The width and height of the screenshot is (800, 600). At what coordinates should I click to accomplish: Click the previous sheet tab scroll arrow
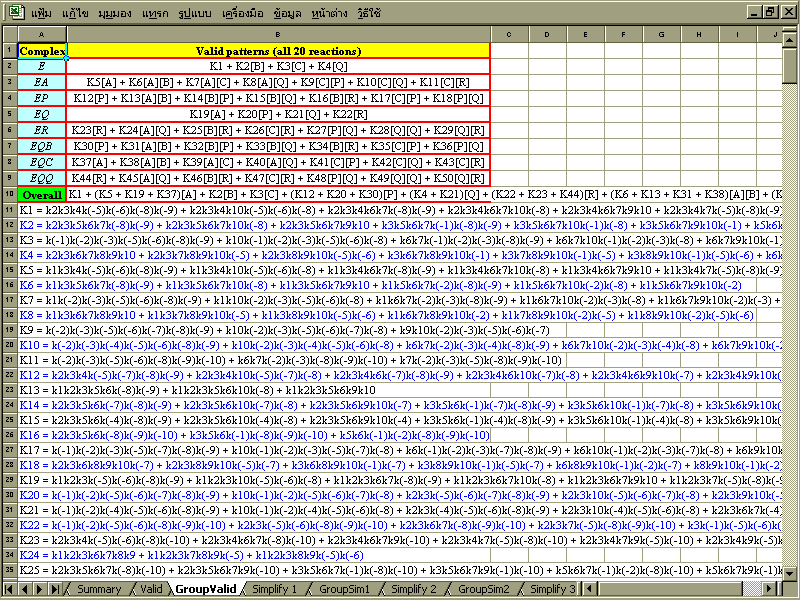(26, 589)
